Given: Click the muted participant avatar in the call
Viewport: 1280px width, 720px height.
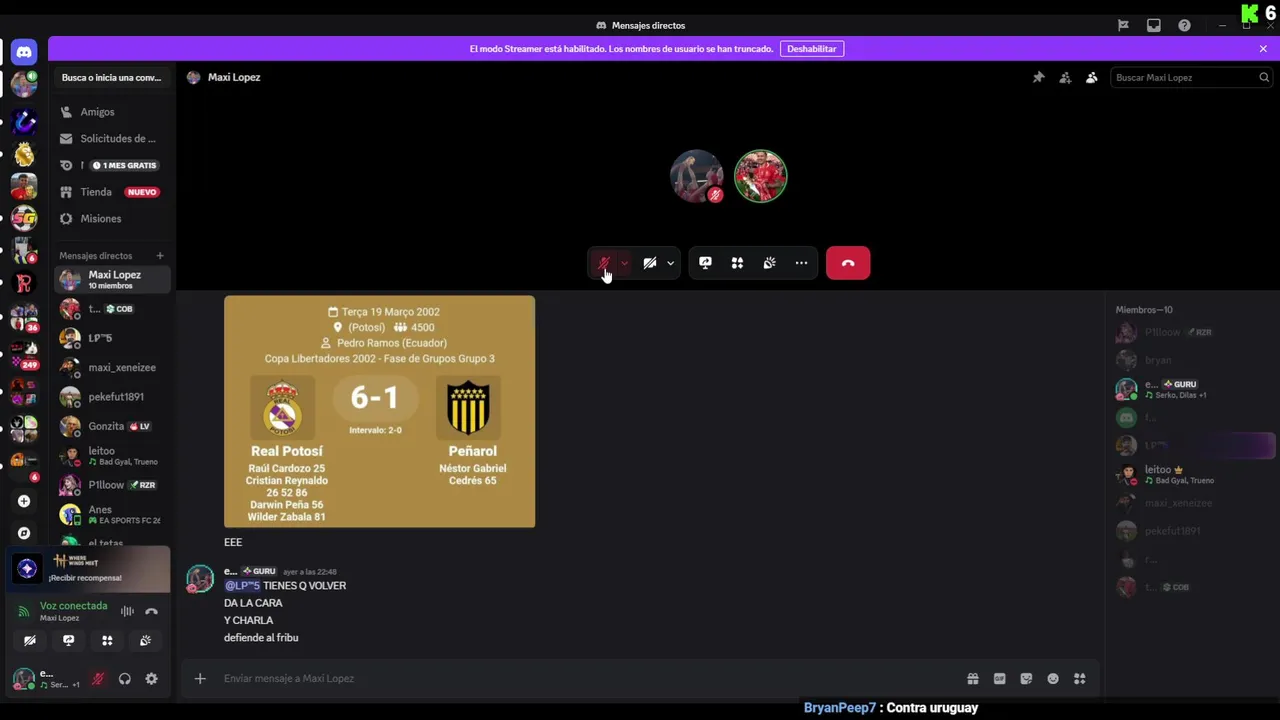Looking at the screenshot, I should point(696,176).
